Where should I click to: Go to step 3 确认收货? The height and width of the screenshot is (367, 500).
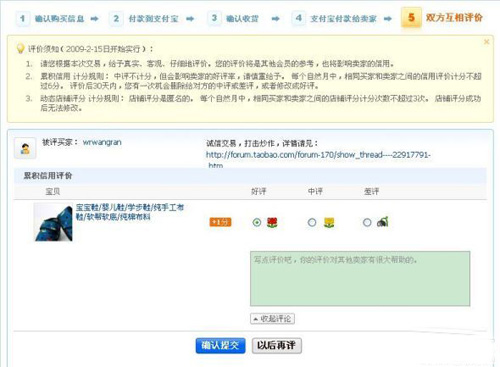click(233, 18)
